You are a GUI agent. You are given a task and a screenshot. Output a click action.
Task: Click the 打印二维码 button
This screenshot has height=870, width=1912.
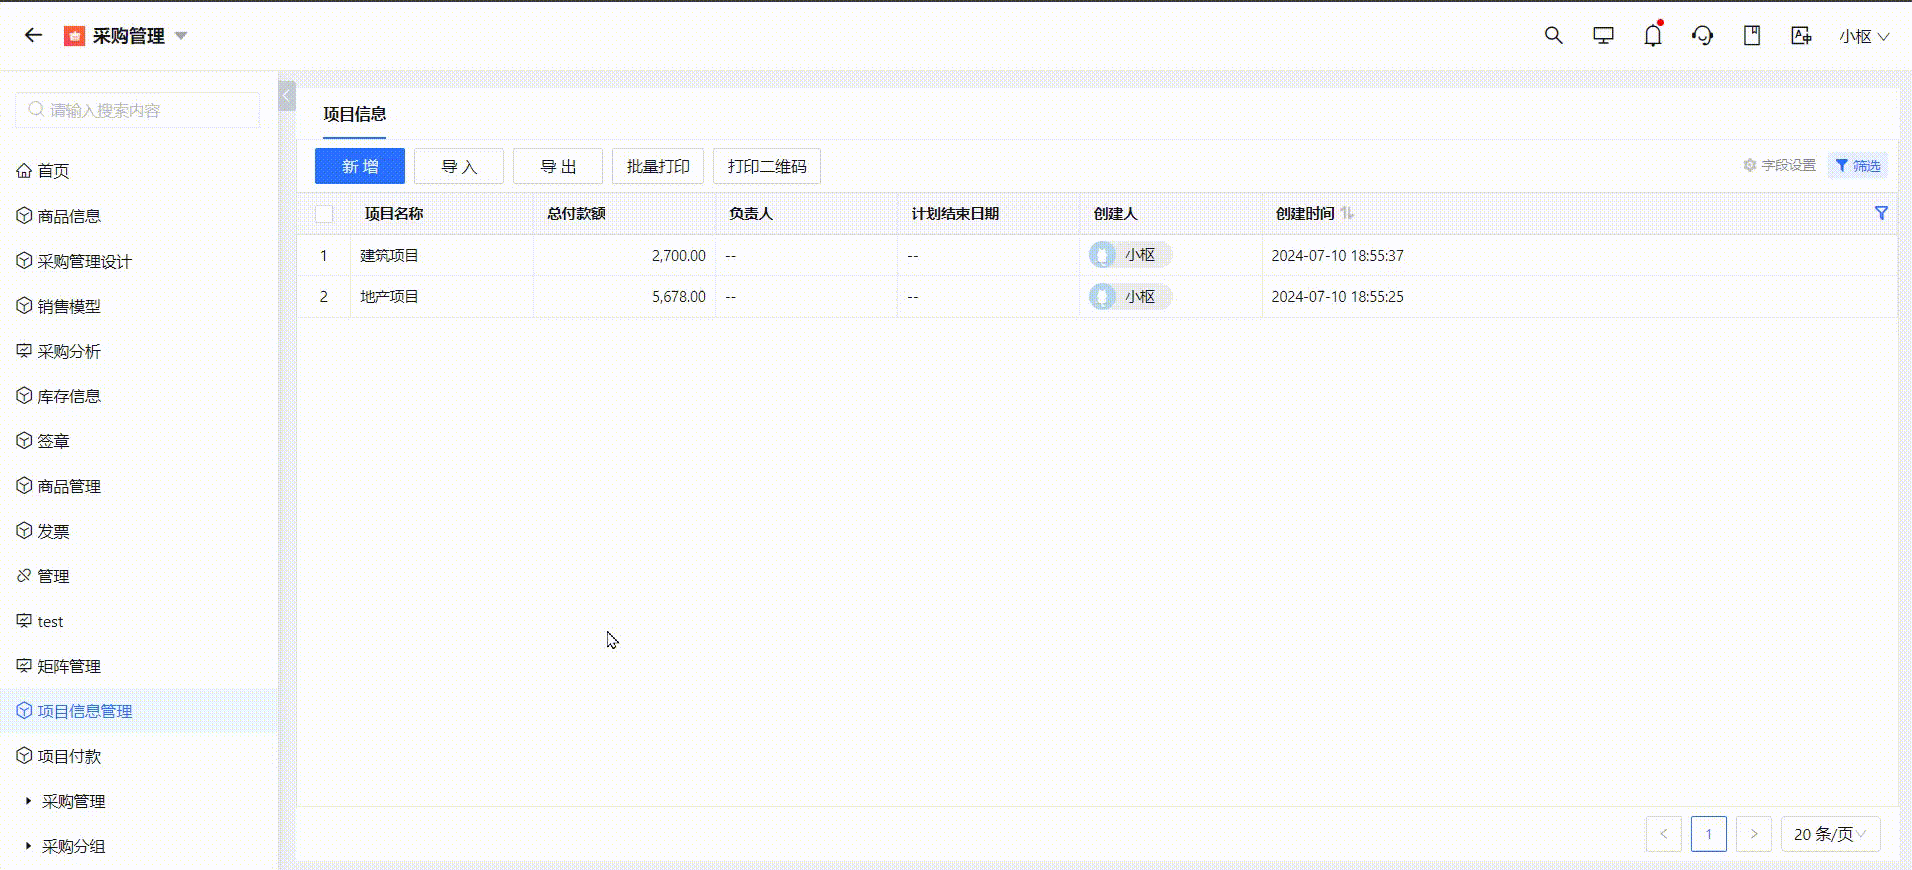coord(767,166)
